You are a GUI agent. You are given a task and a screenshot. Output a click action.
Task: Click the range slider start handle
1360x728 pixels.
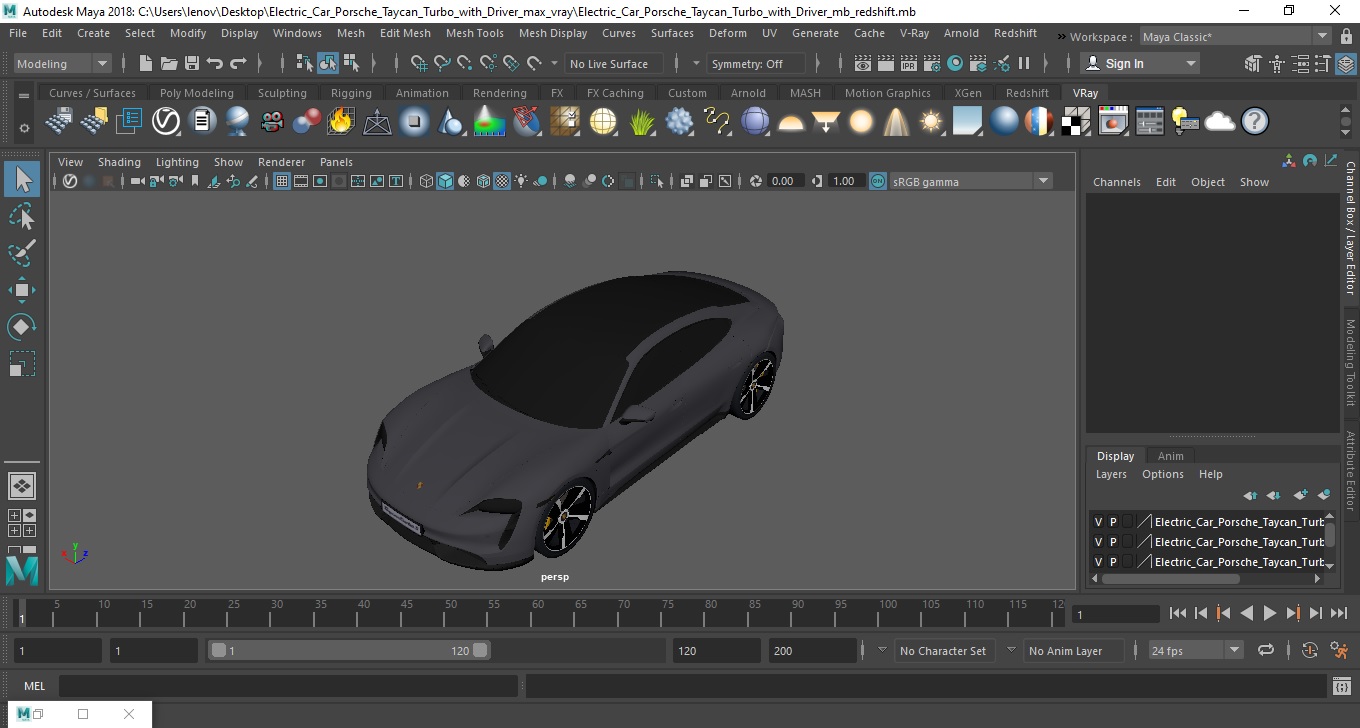[x=219, y=650]
